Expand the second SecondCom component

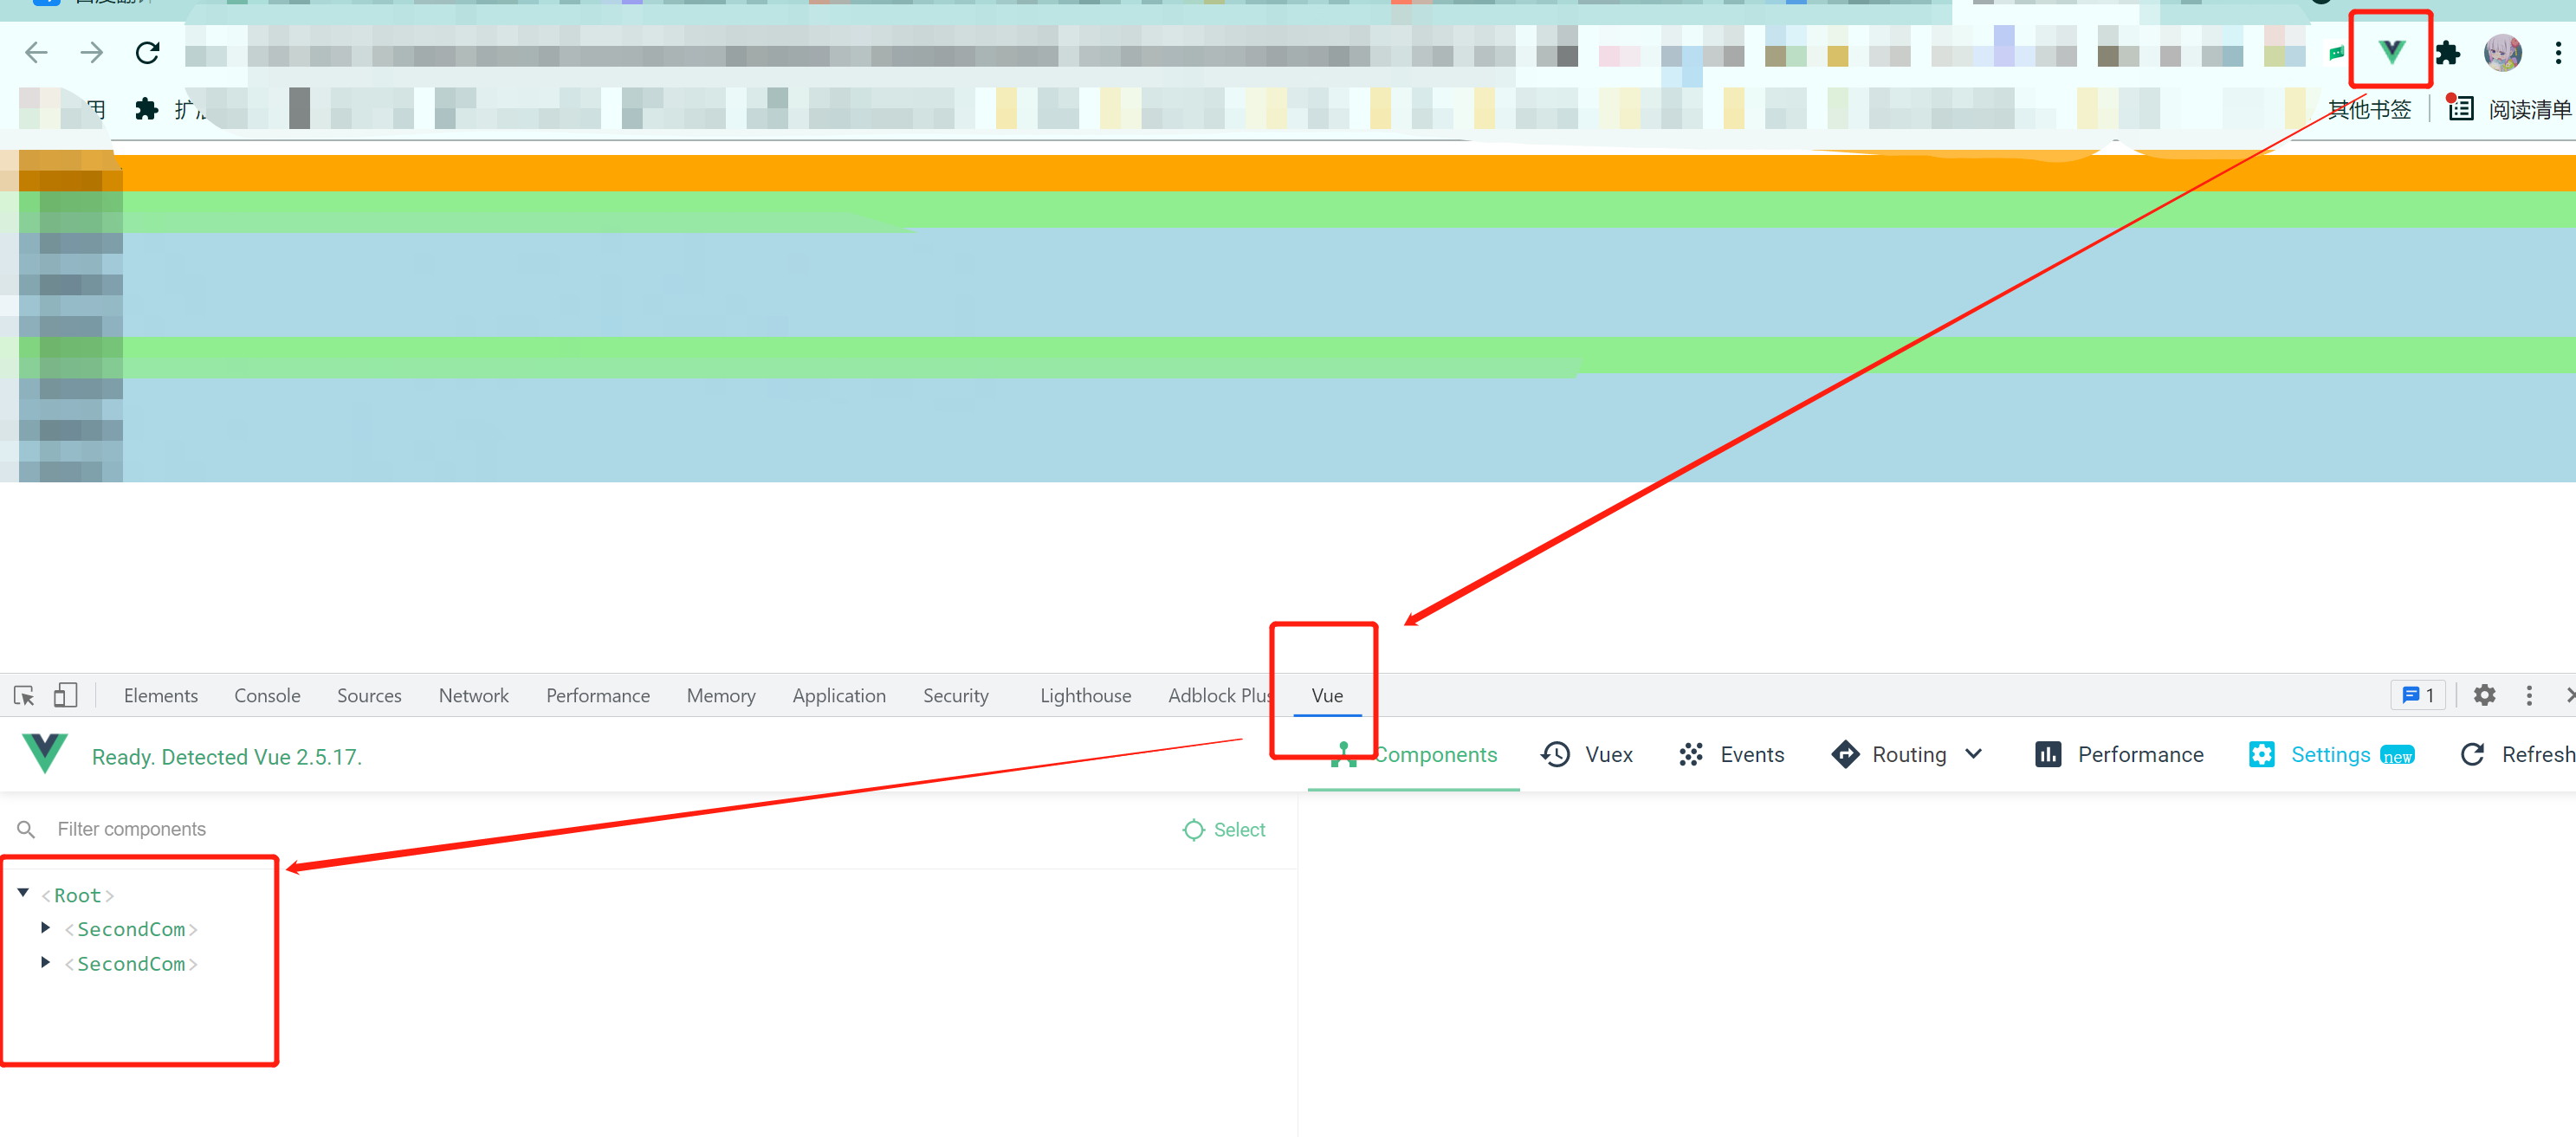coord(45,963)
